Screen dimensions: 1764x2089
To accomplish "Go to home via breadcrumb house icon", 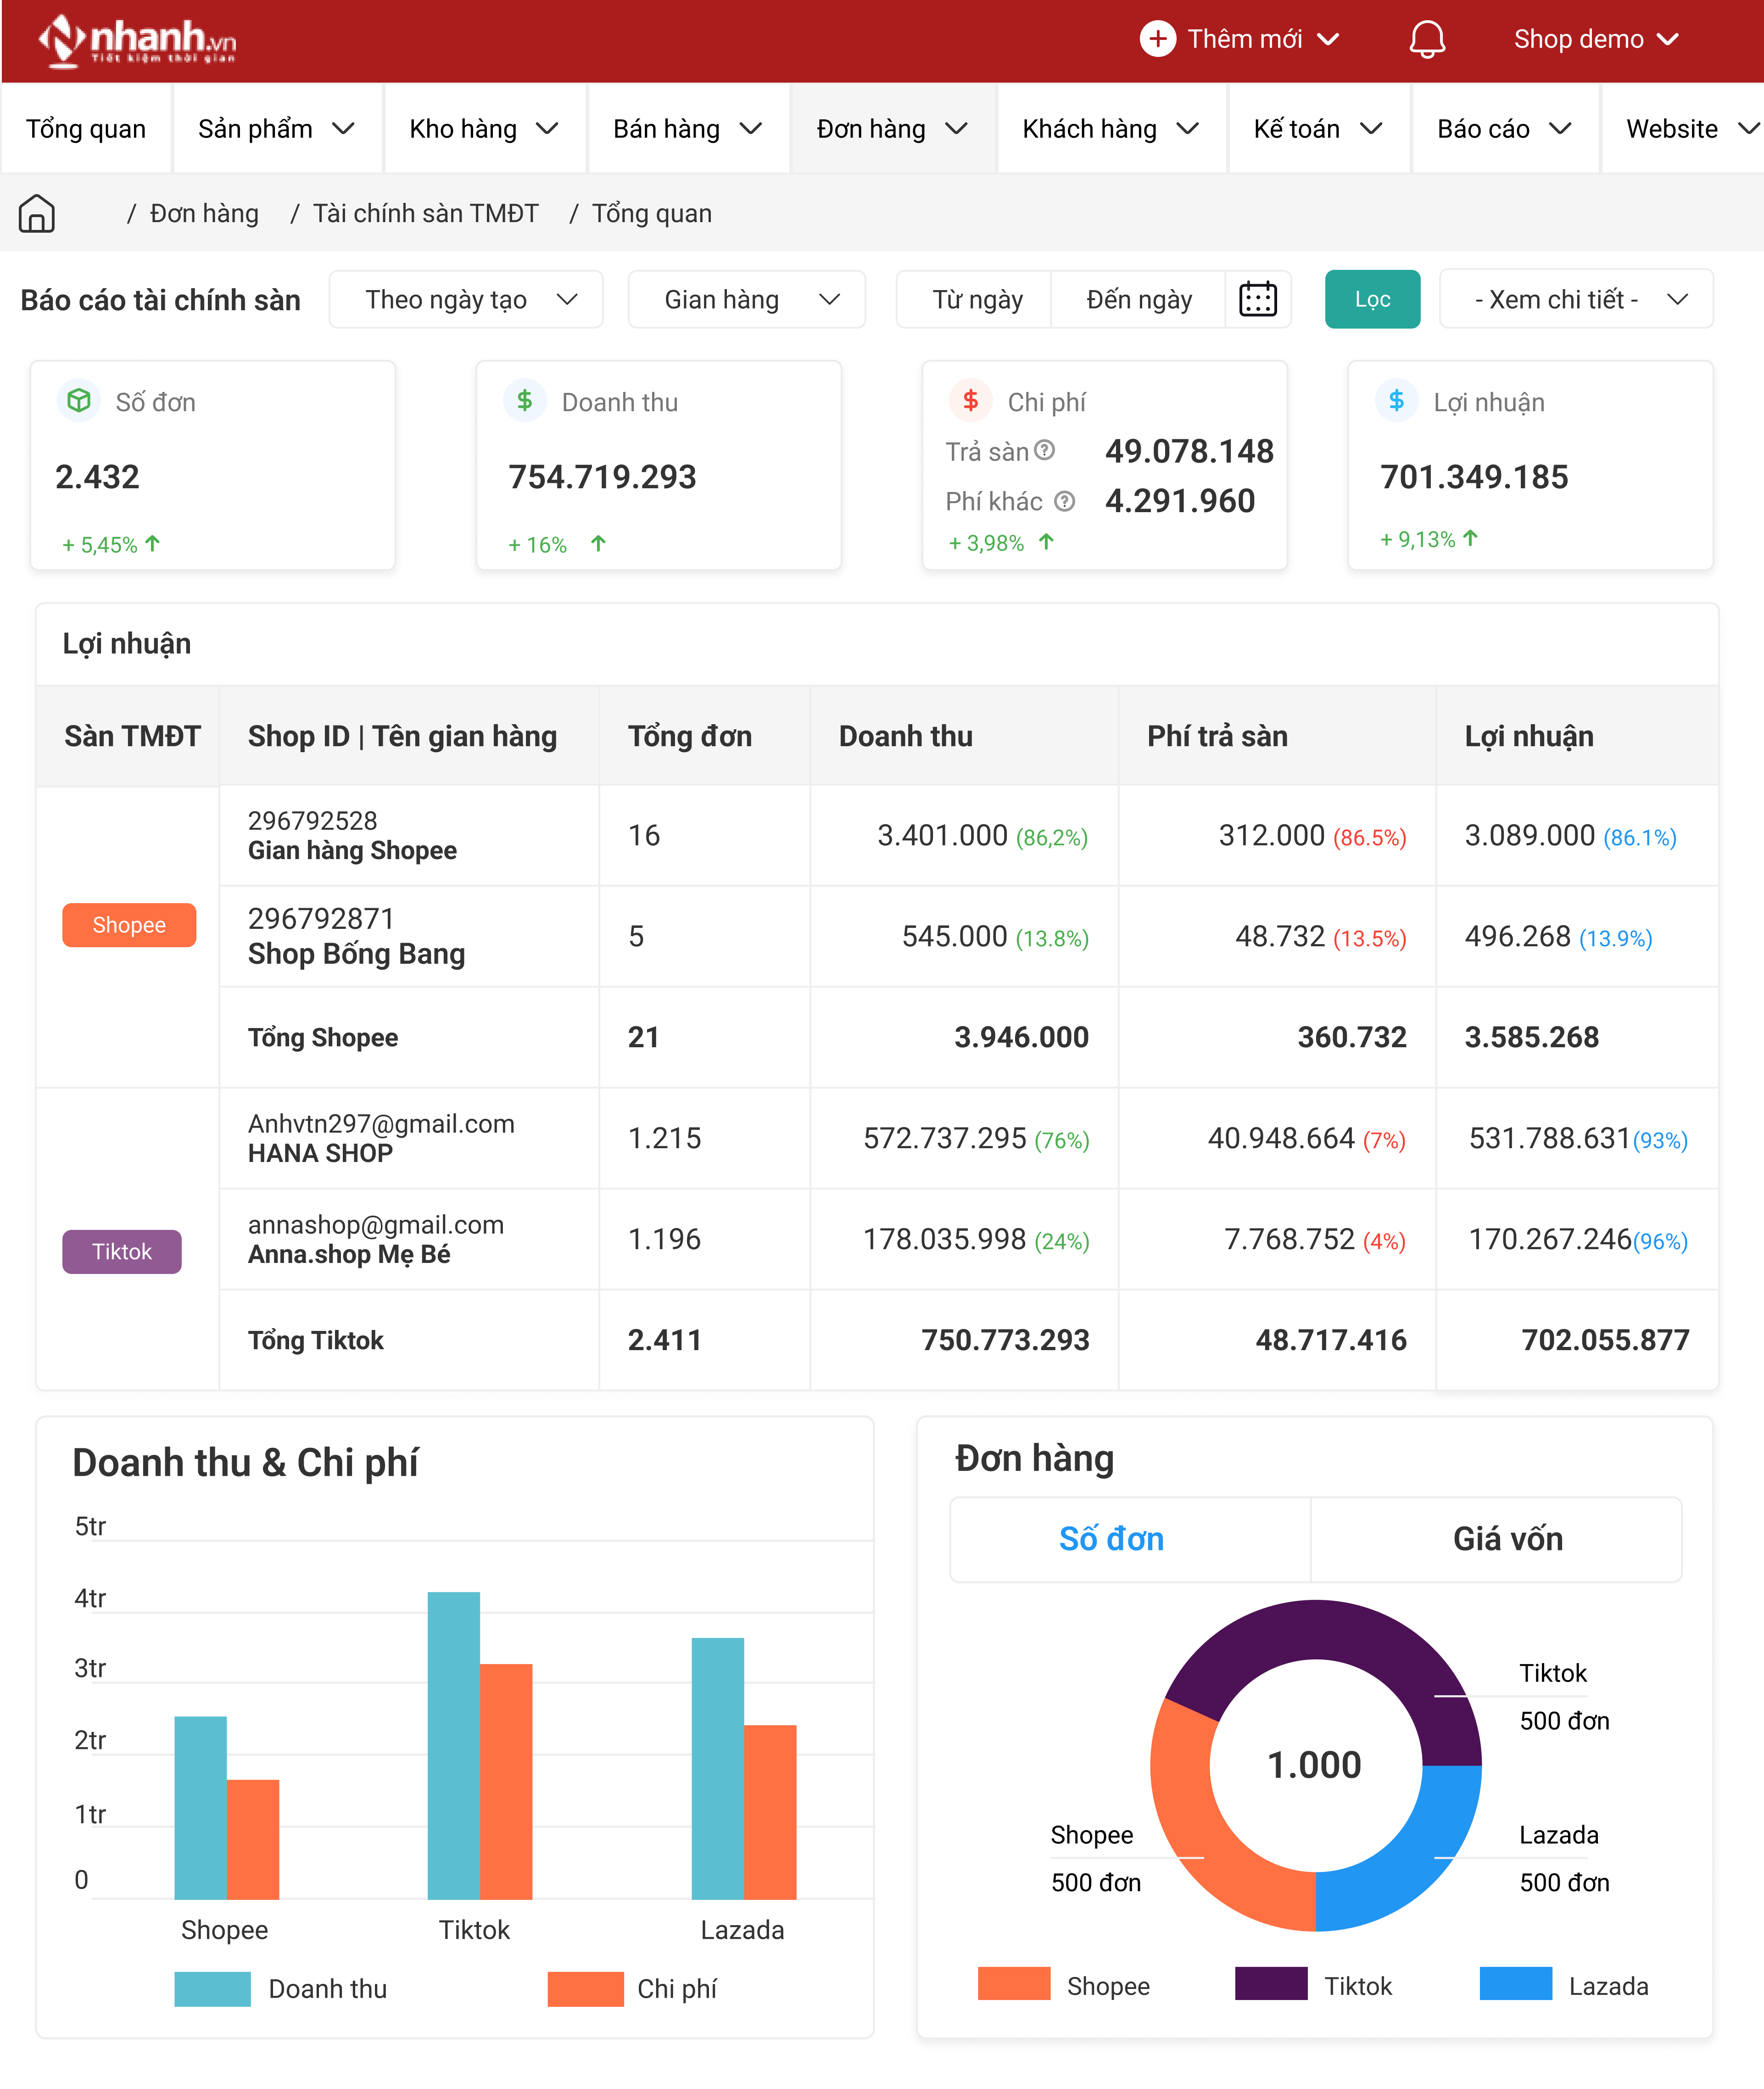I will click(37, 213).
